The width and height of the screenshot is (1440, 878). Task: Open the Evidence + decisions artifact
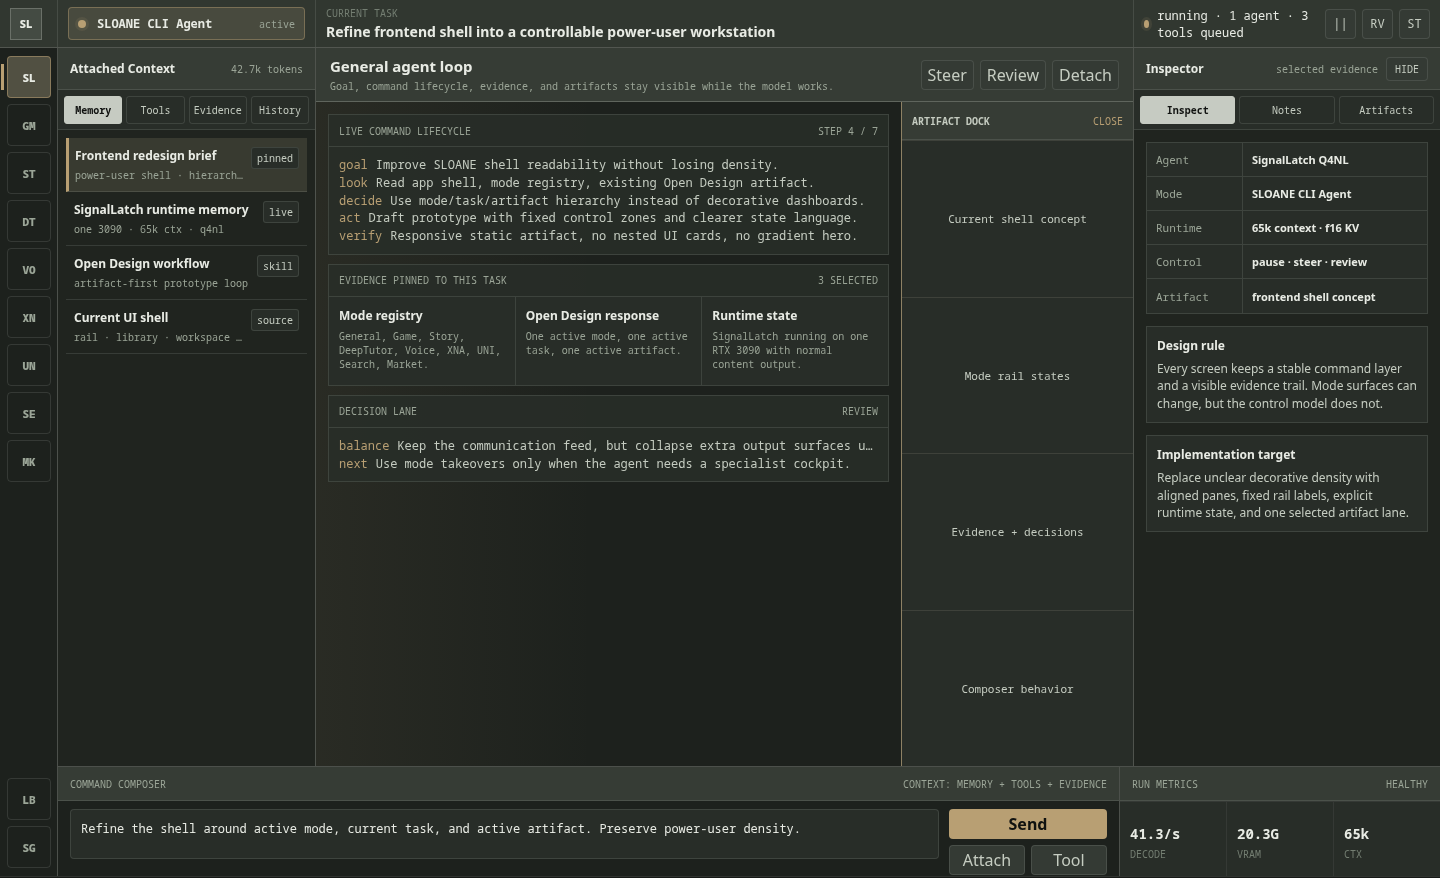[x=1017, y=532]
